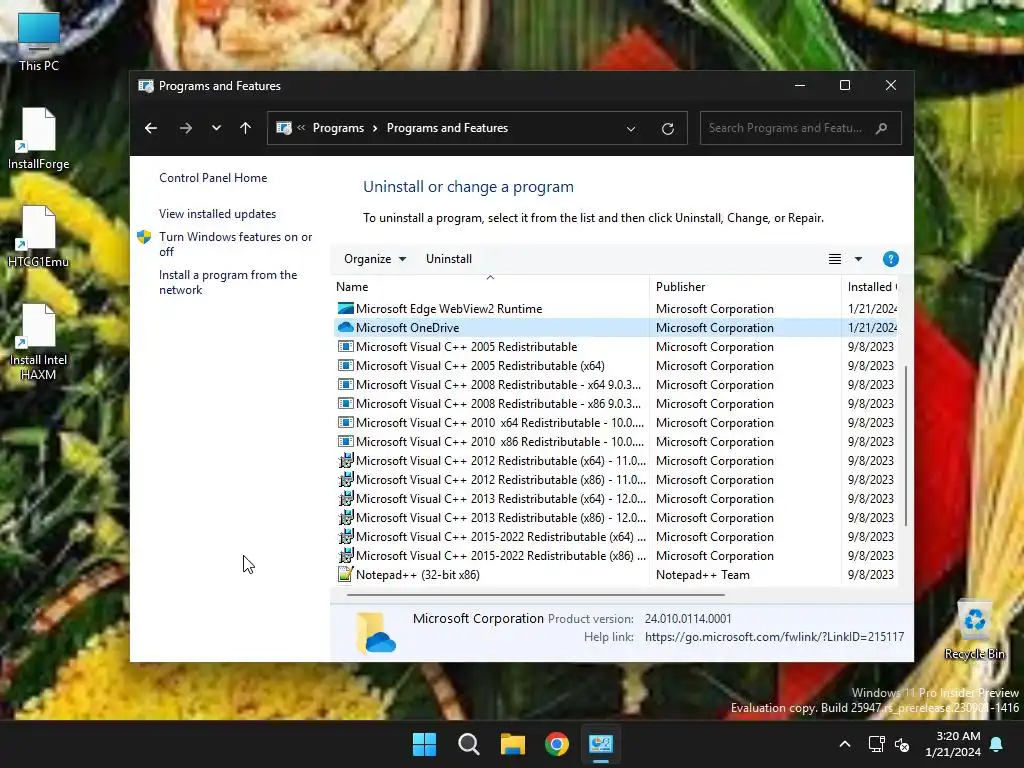
Task: Click the muted volume tray icon
Action: pos(902,744)
